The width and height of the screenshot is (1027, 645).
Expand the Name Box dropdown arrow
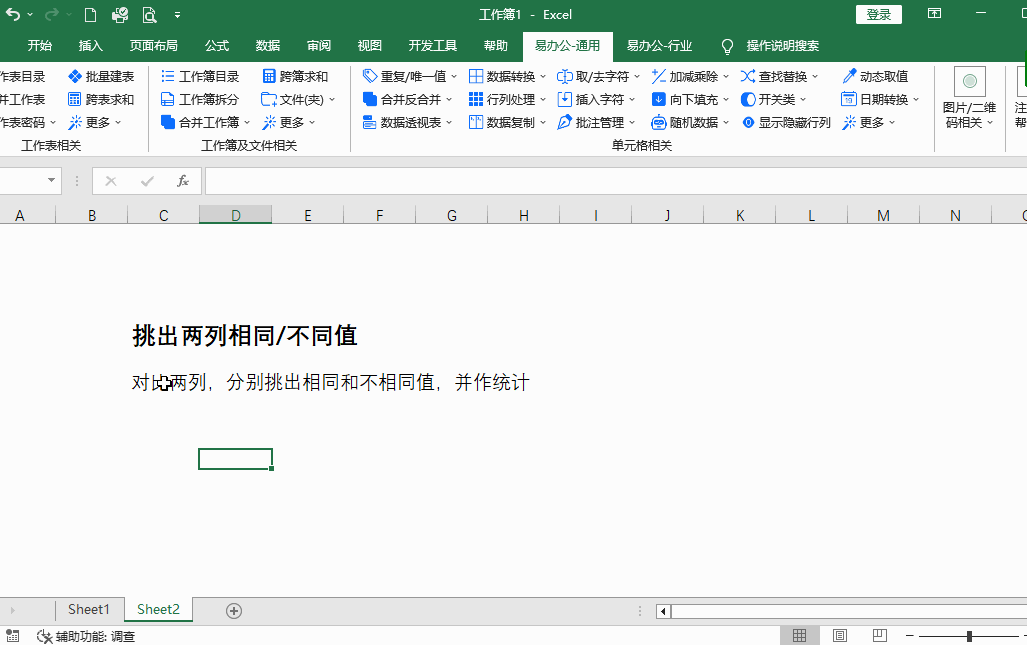51,180
